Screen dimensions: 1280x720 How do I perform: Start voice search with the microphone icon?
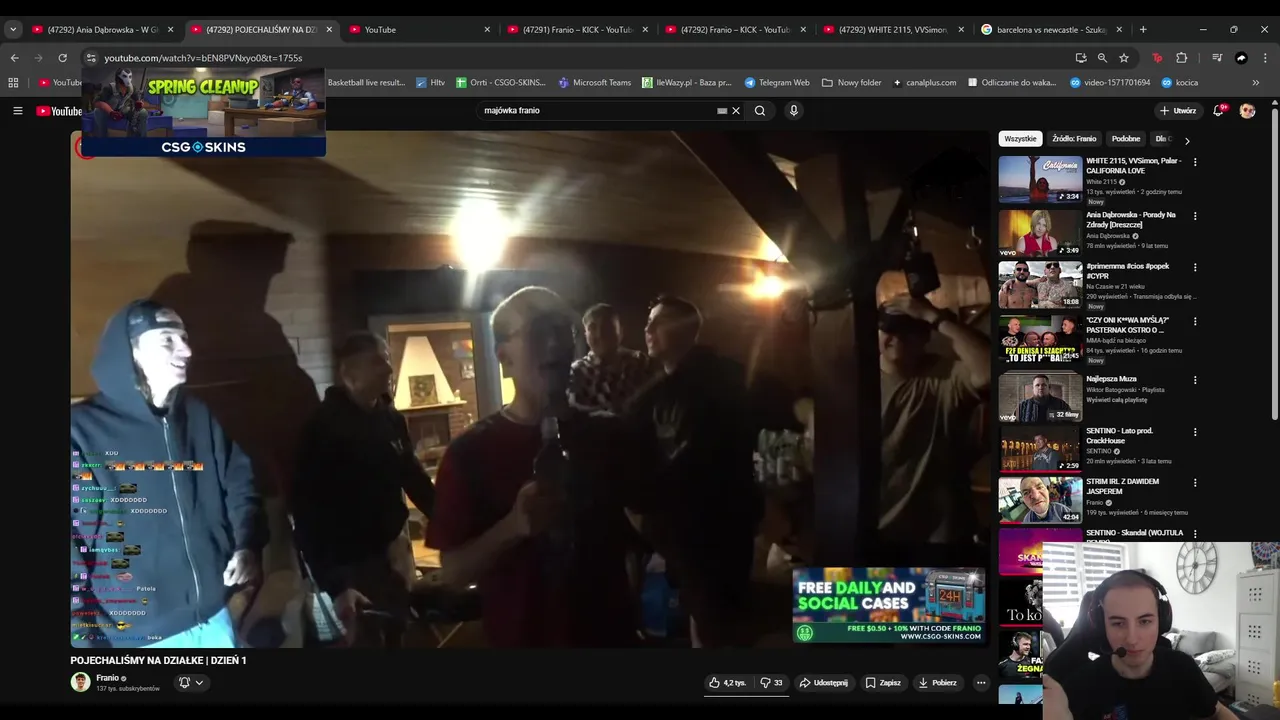tap(794, 111)
